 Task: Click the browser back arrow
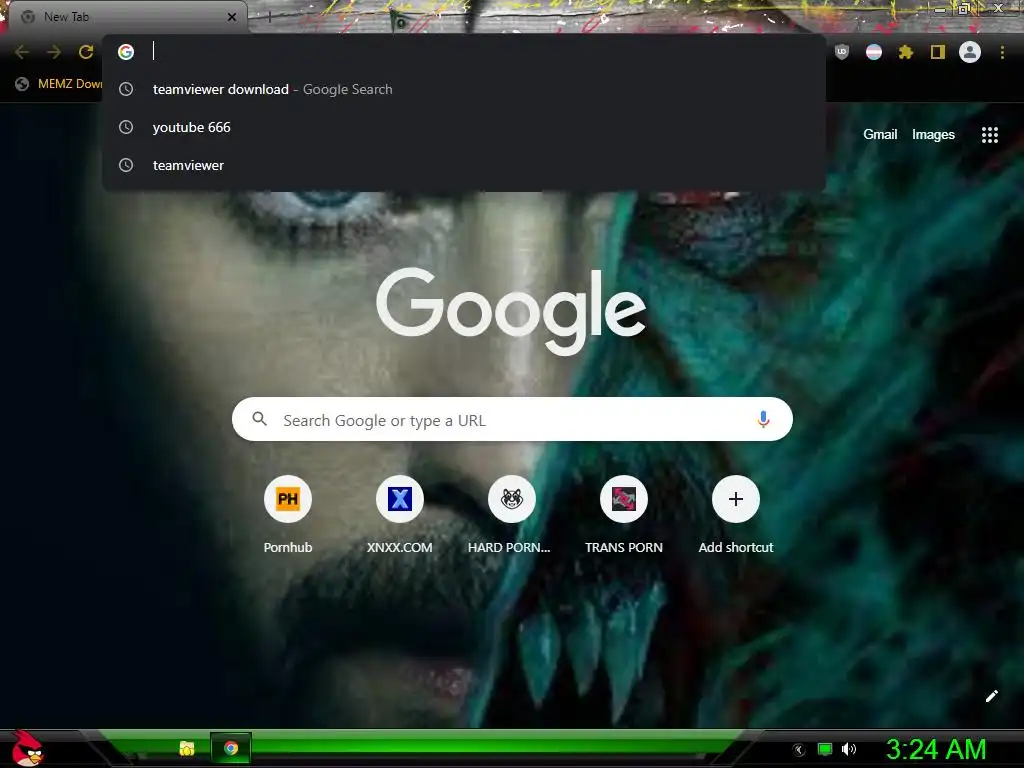pos(22,52)
